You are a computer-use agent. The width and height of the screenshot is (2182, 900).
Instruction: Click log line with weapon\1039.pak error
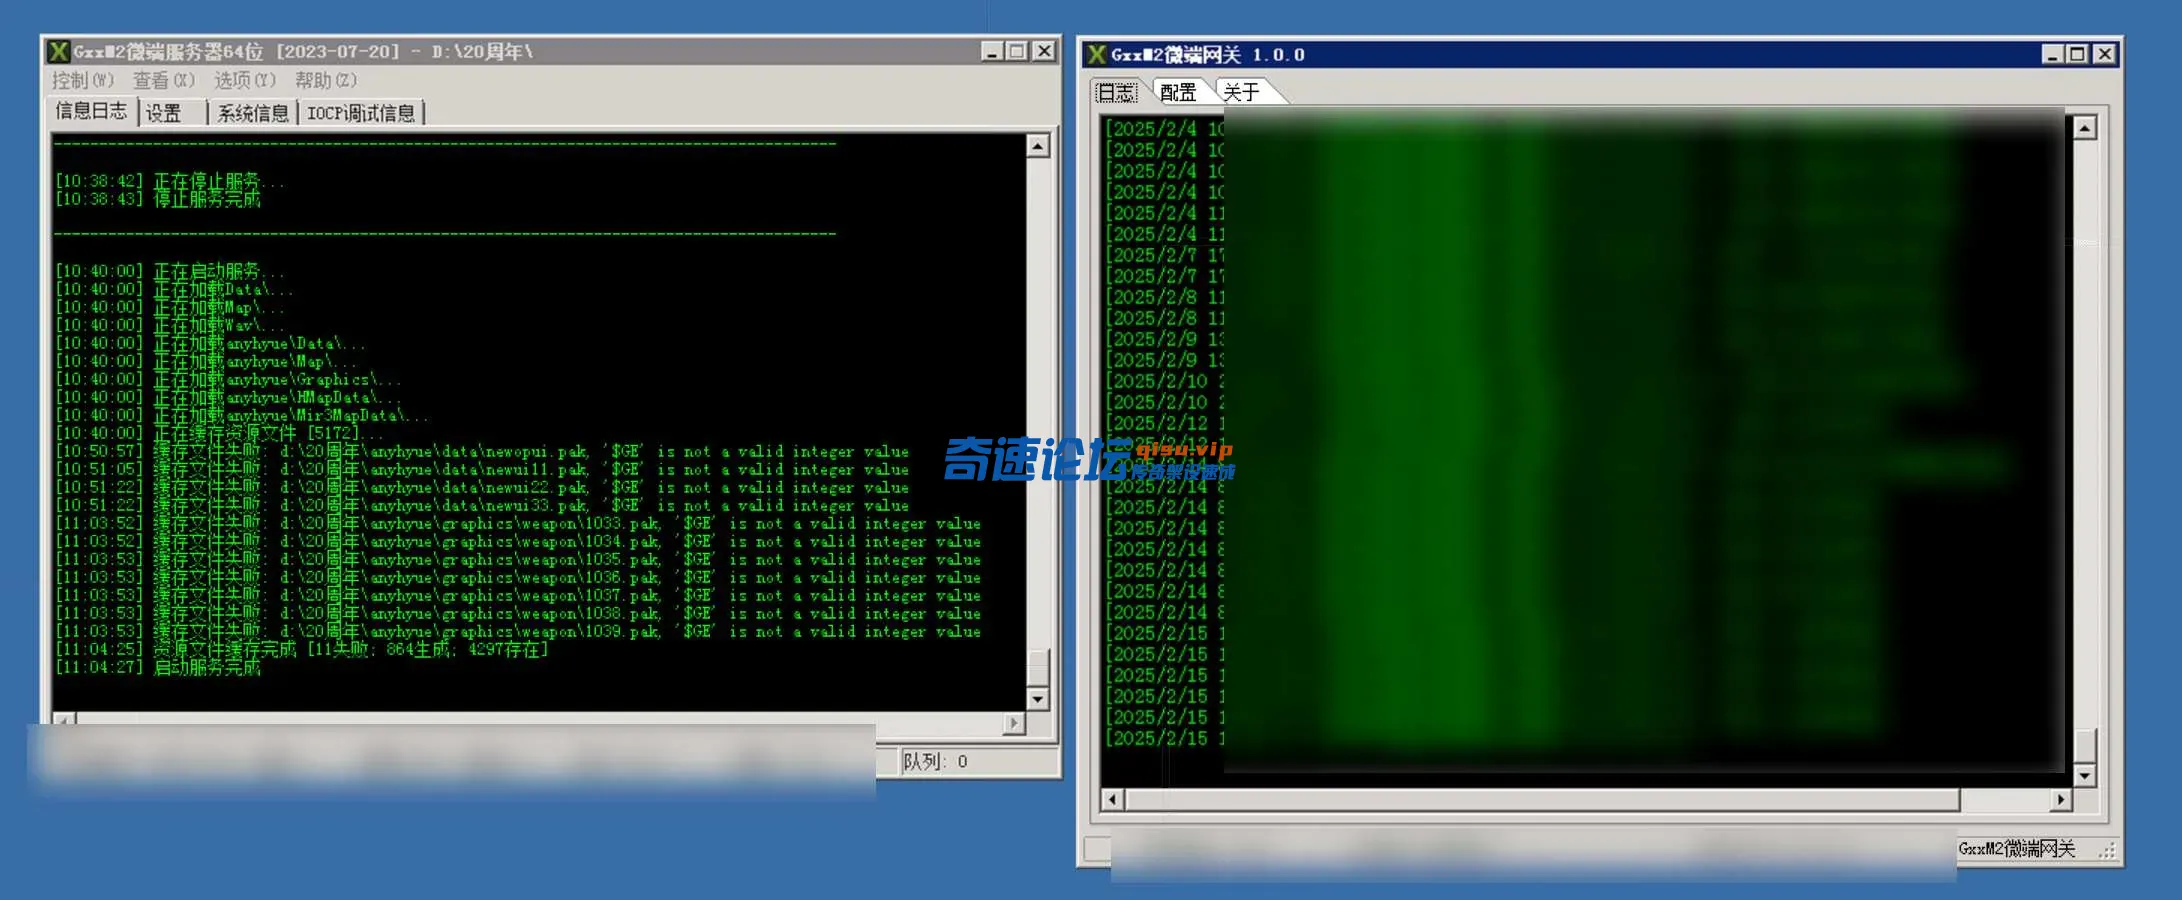click(x=518, y=631)
